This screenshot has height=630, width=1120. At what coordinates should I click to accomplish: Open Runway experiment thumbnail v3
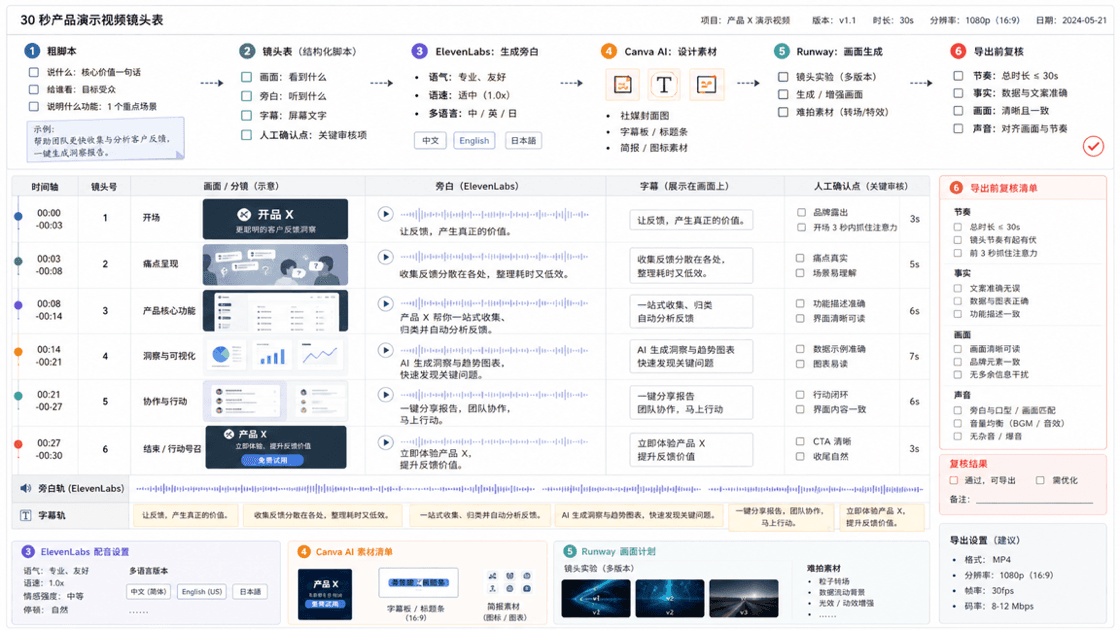tap(744, 598)
